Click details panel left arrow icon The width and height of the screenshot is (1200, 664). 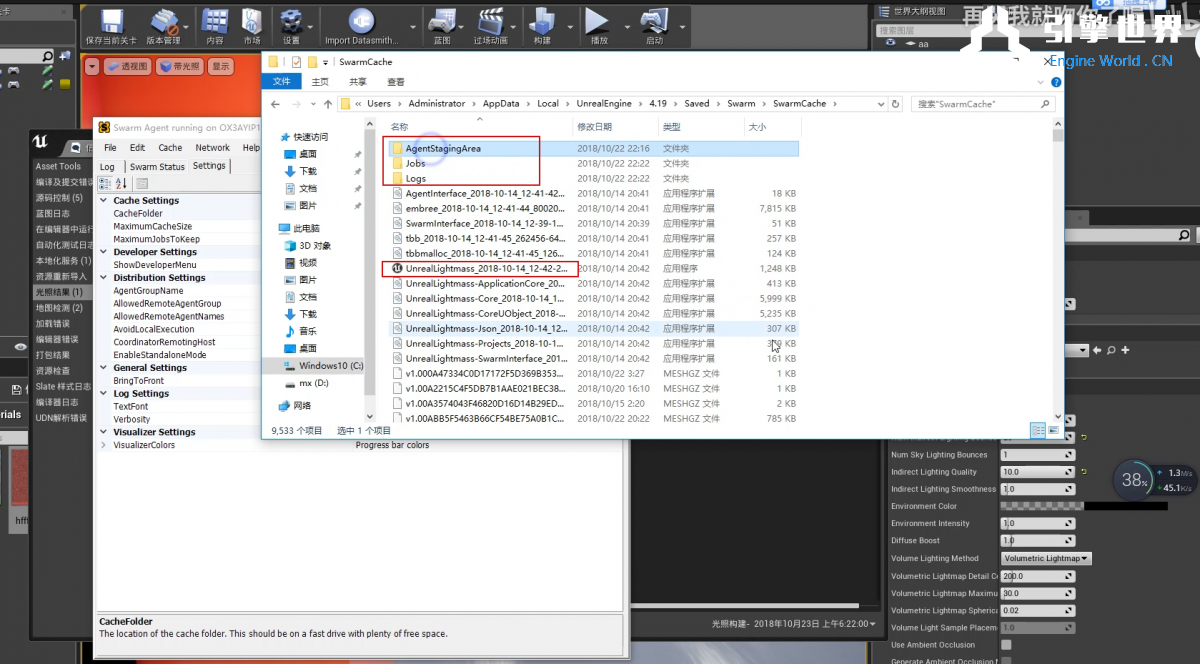[1097, 350]
